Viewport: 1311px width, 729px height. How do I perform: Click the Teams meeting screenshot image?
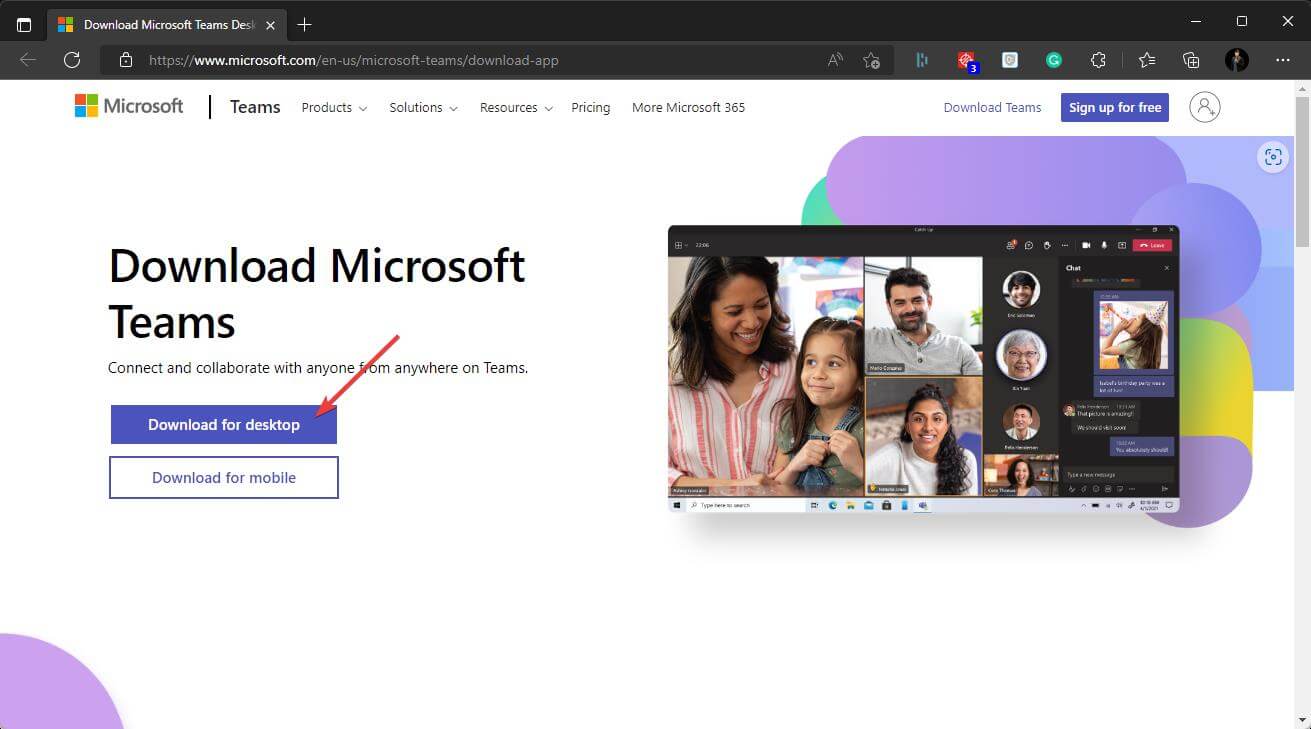(x=923, y=369)
